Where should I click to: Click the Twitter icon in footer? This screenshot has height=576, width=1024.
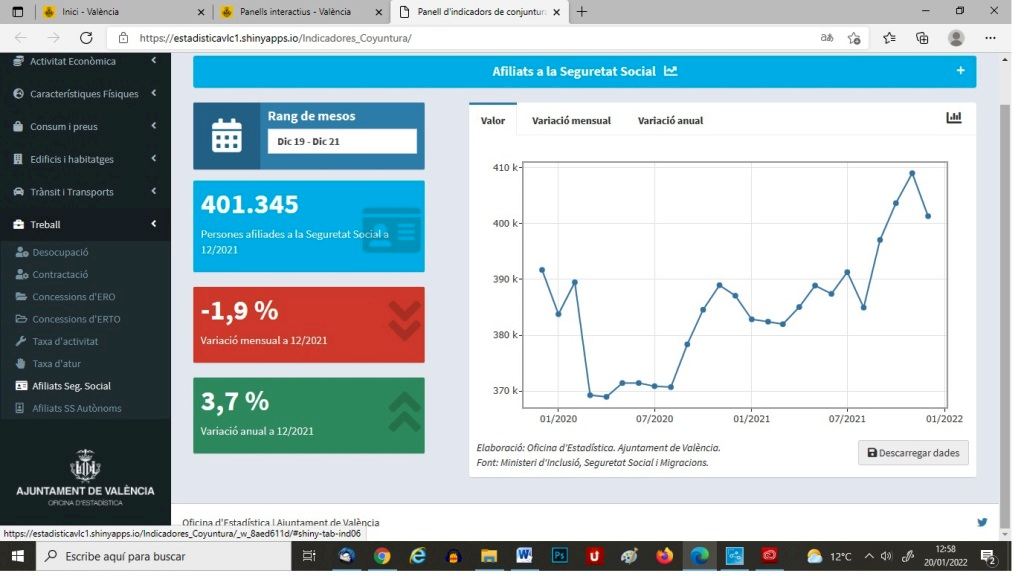(x=982, y=522)
